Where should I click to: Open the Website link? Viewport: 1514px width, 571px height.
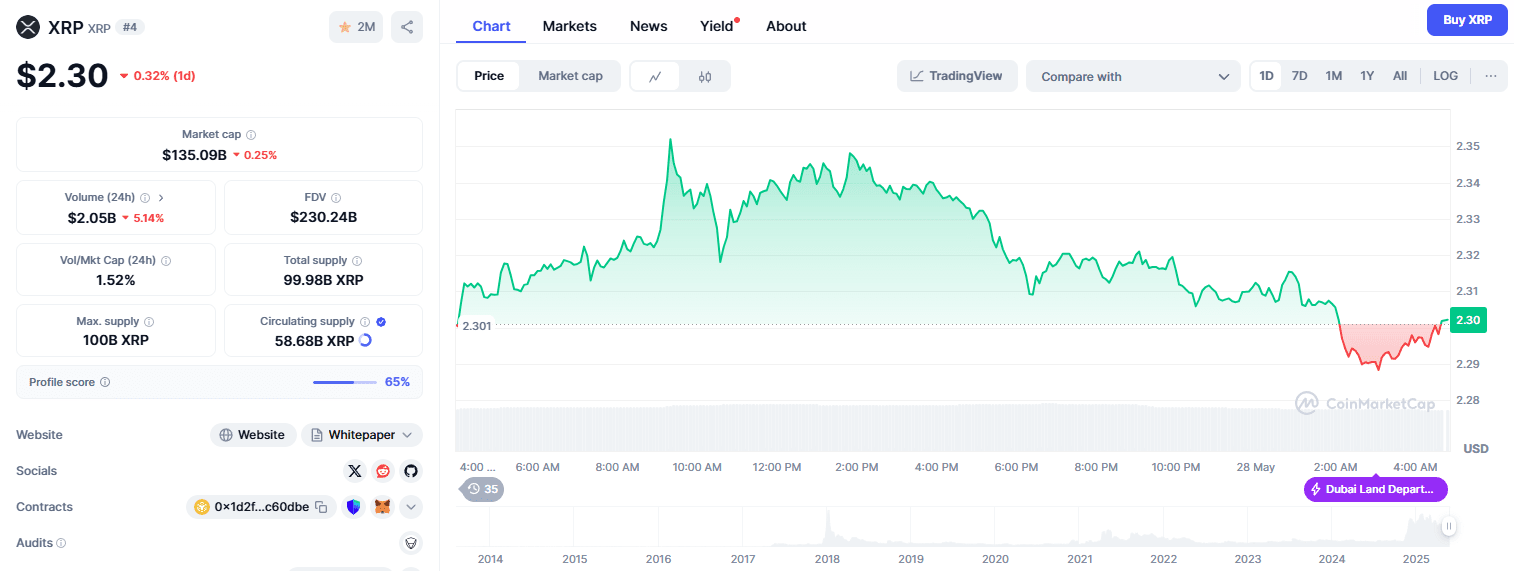[253, 435]
